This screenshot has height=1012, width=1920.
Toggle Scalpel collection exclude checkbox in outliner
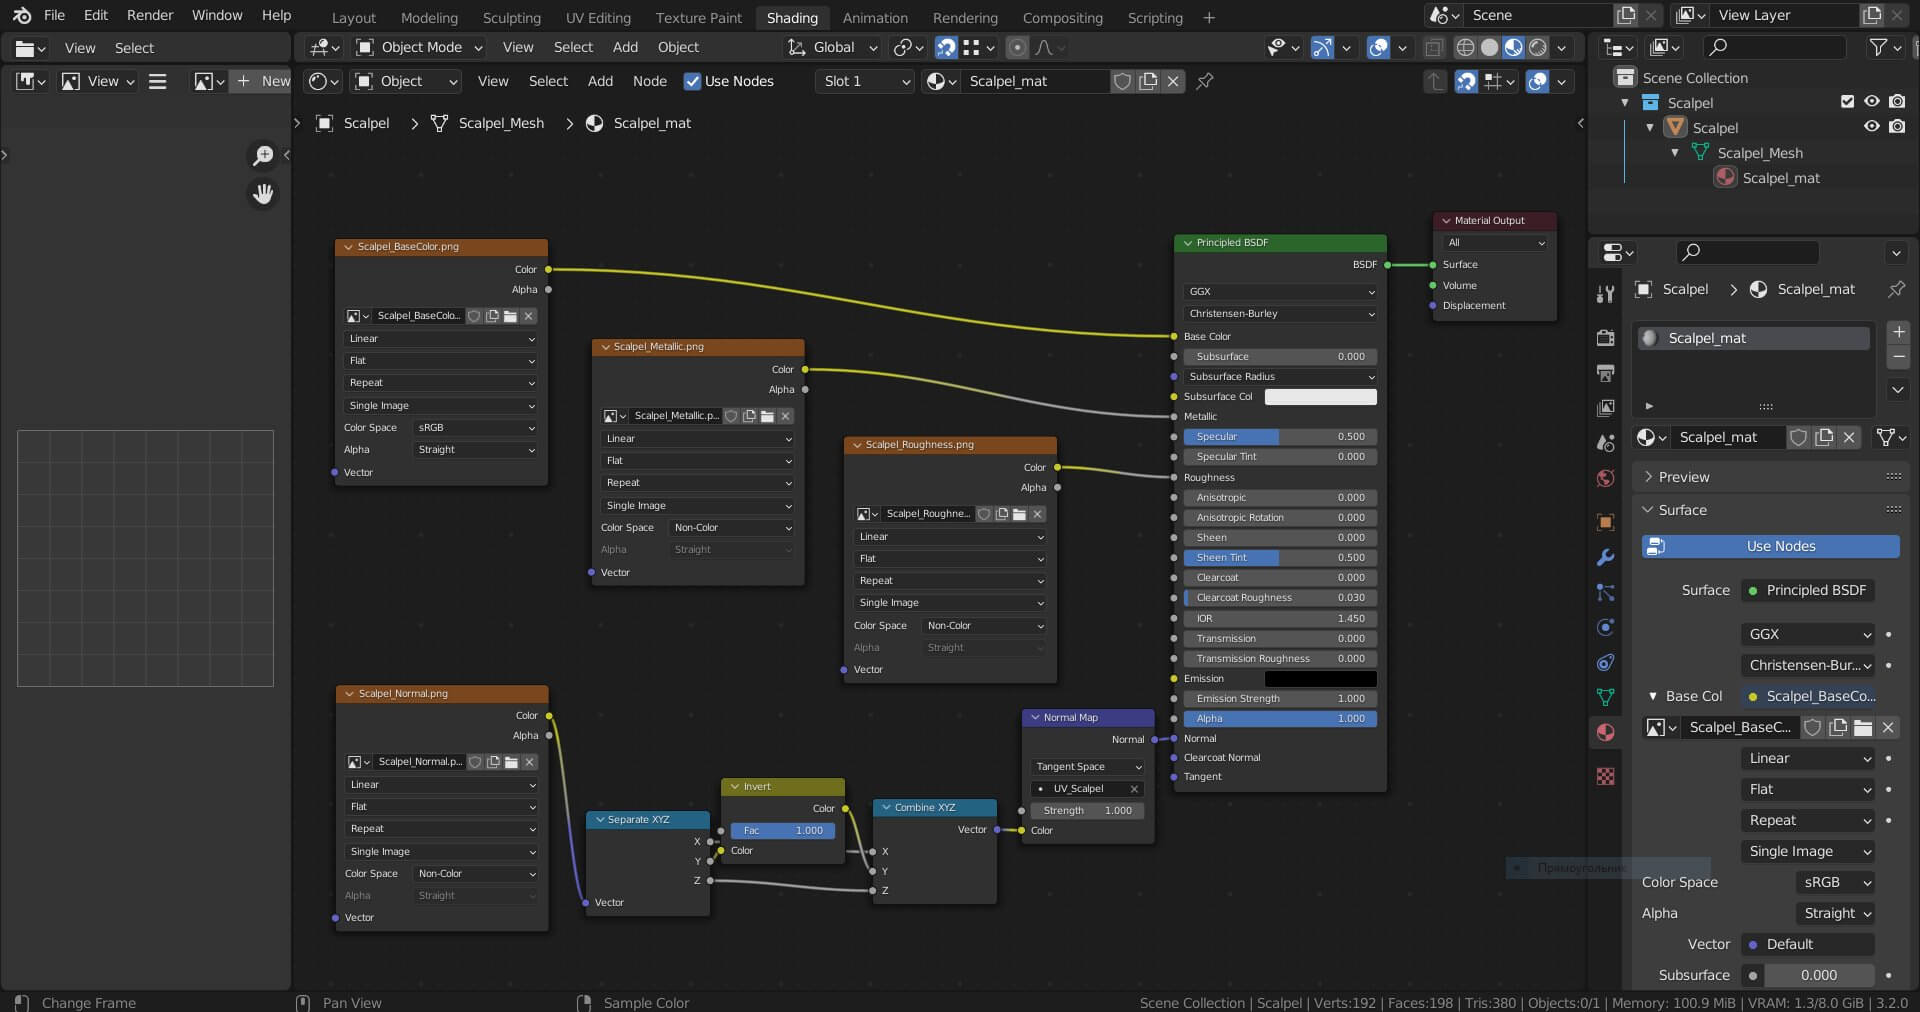[1847, 102]
